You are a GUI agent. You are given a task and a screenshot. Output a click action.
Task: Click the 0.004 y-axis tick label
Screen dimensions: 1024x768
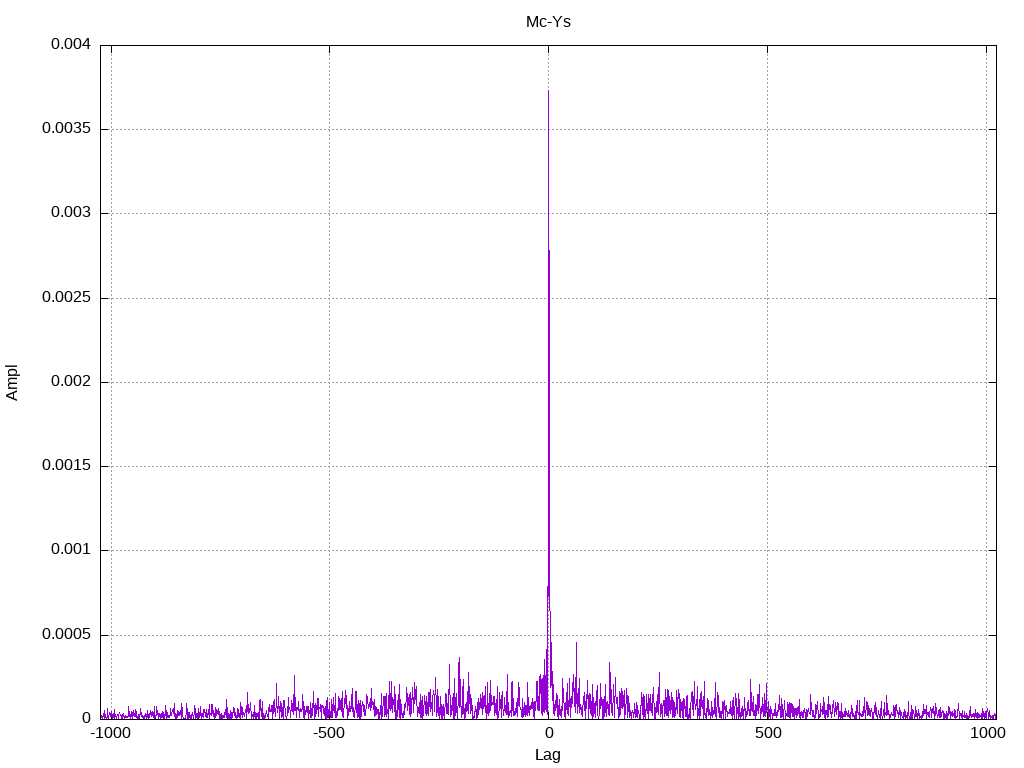[x=71, y=45]
